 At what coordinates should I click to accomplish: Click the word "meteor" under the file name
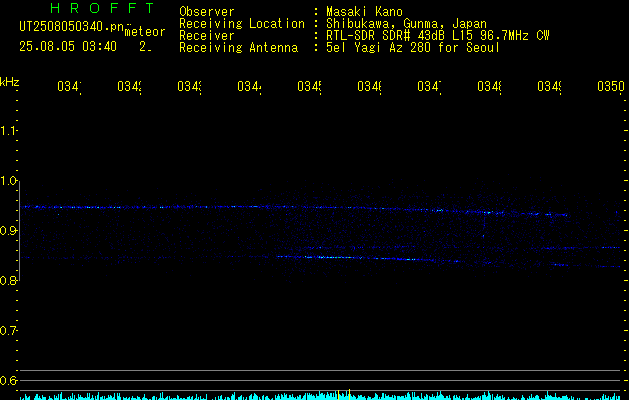click(145, 32)
